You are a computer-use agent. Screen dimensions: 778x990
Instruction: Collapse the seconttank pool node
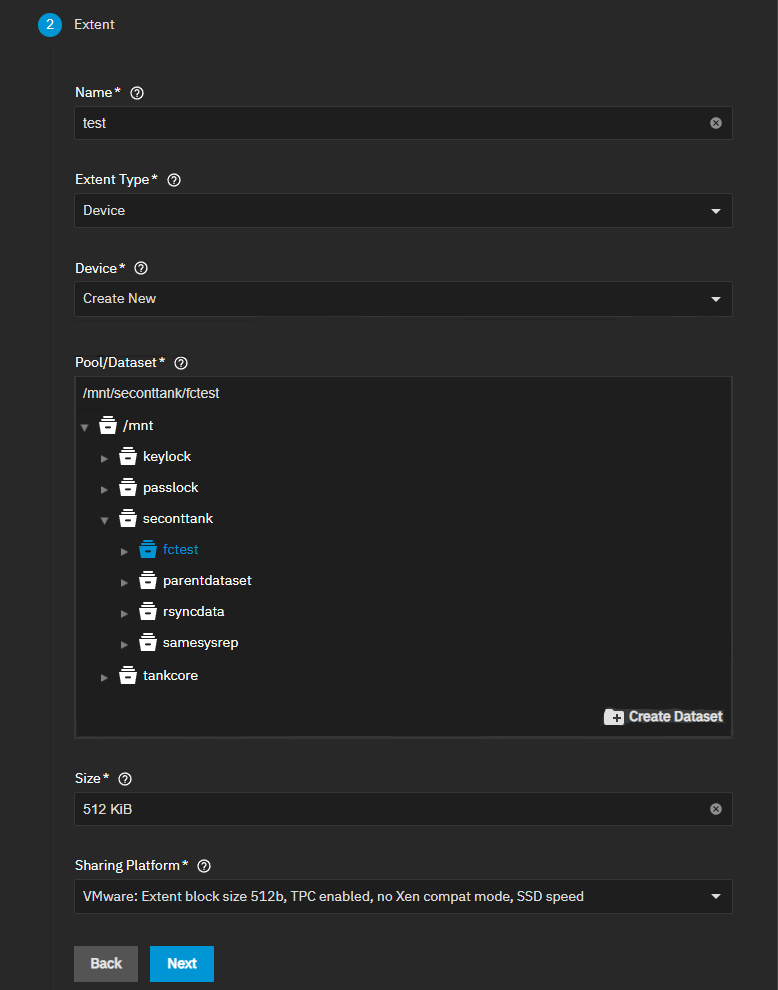click(x=105, y=520)
